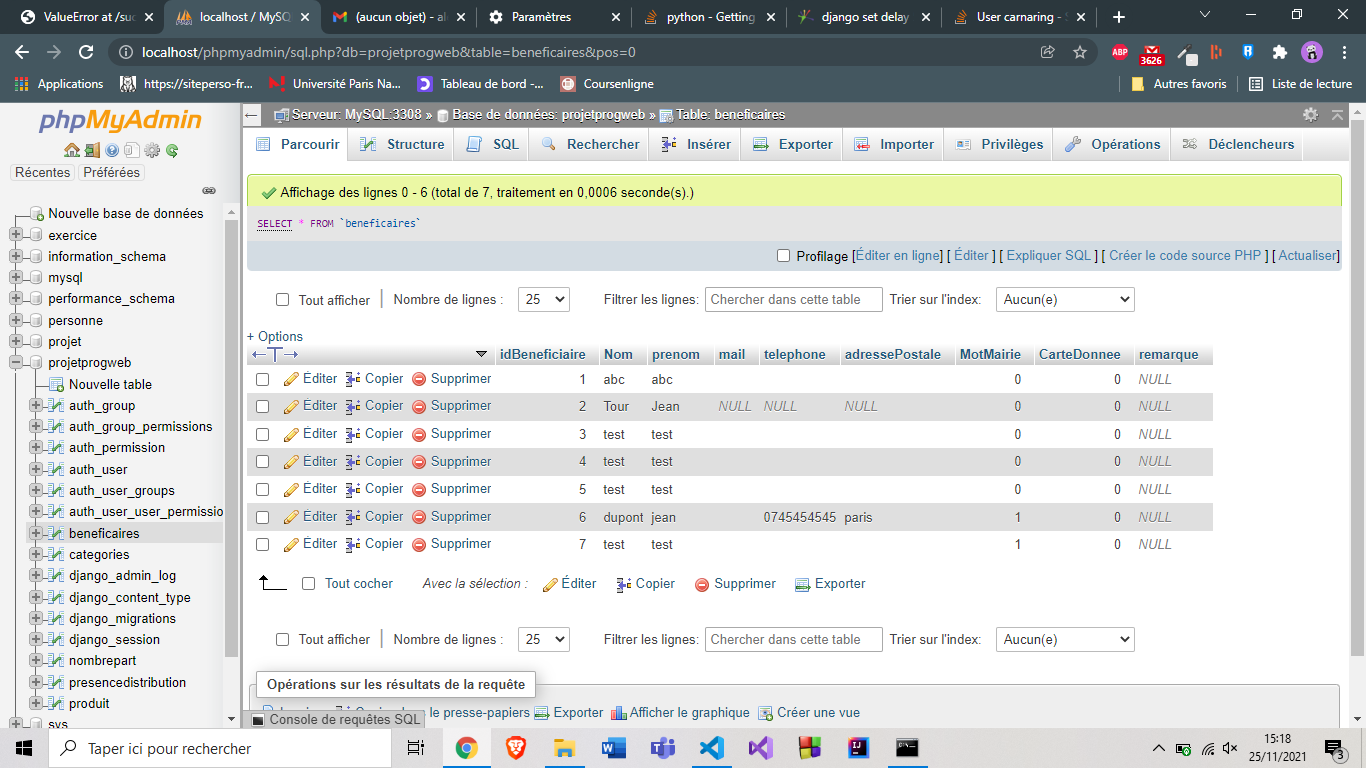Open the Opérations tab
The image size is (1366, 768).
(x=1112, y=145)
